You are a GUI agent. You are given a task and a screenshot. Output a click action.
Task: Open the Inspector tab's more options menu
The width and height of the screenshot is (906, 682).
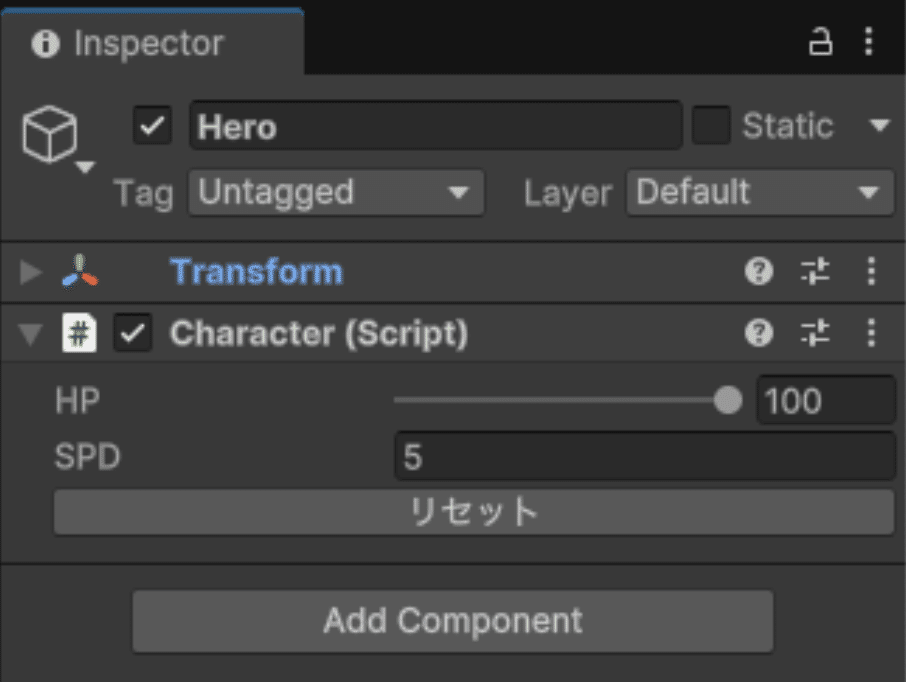coord(868,42)
